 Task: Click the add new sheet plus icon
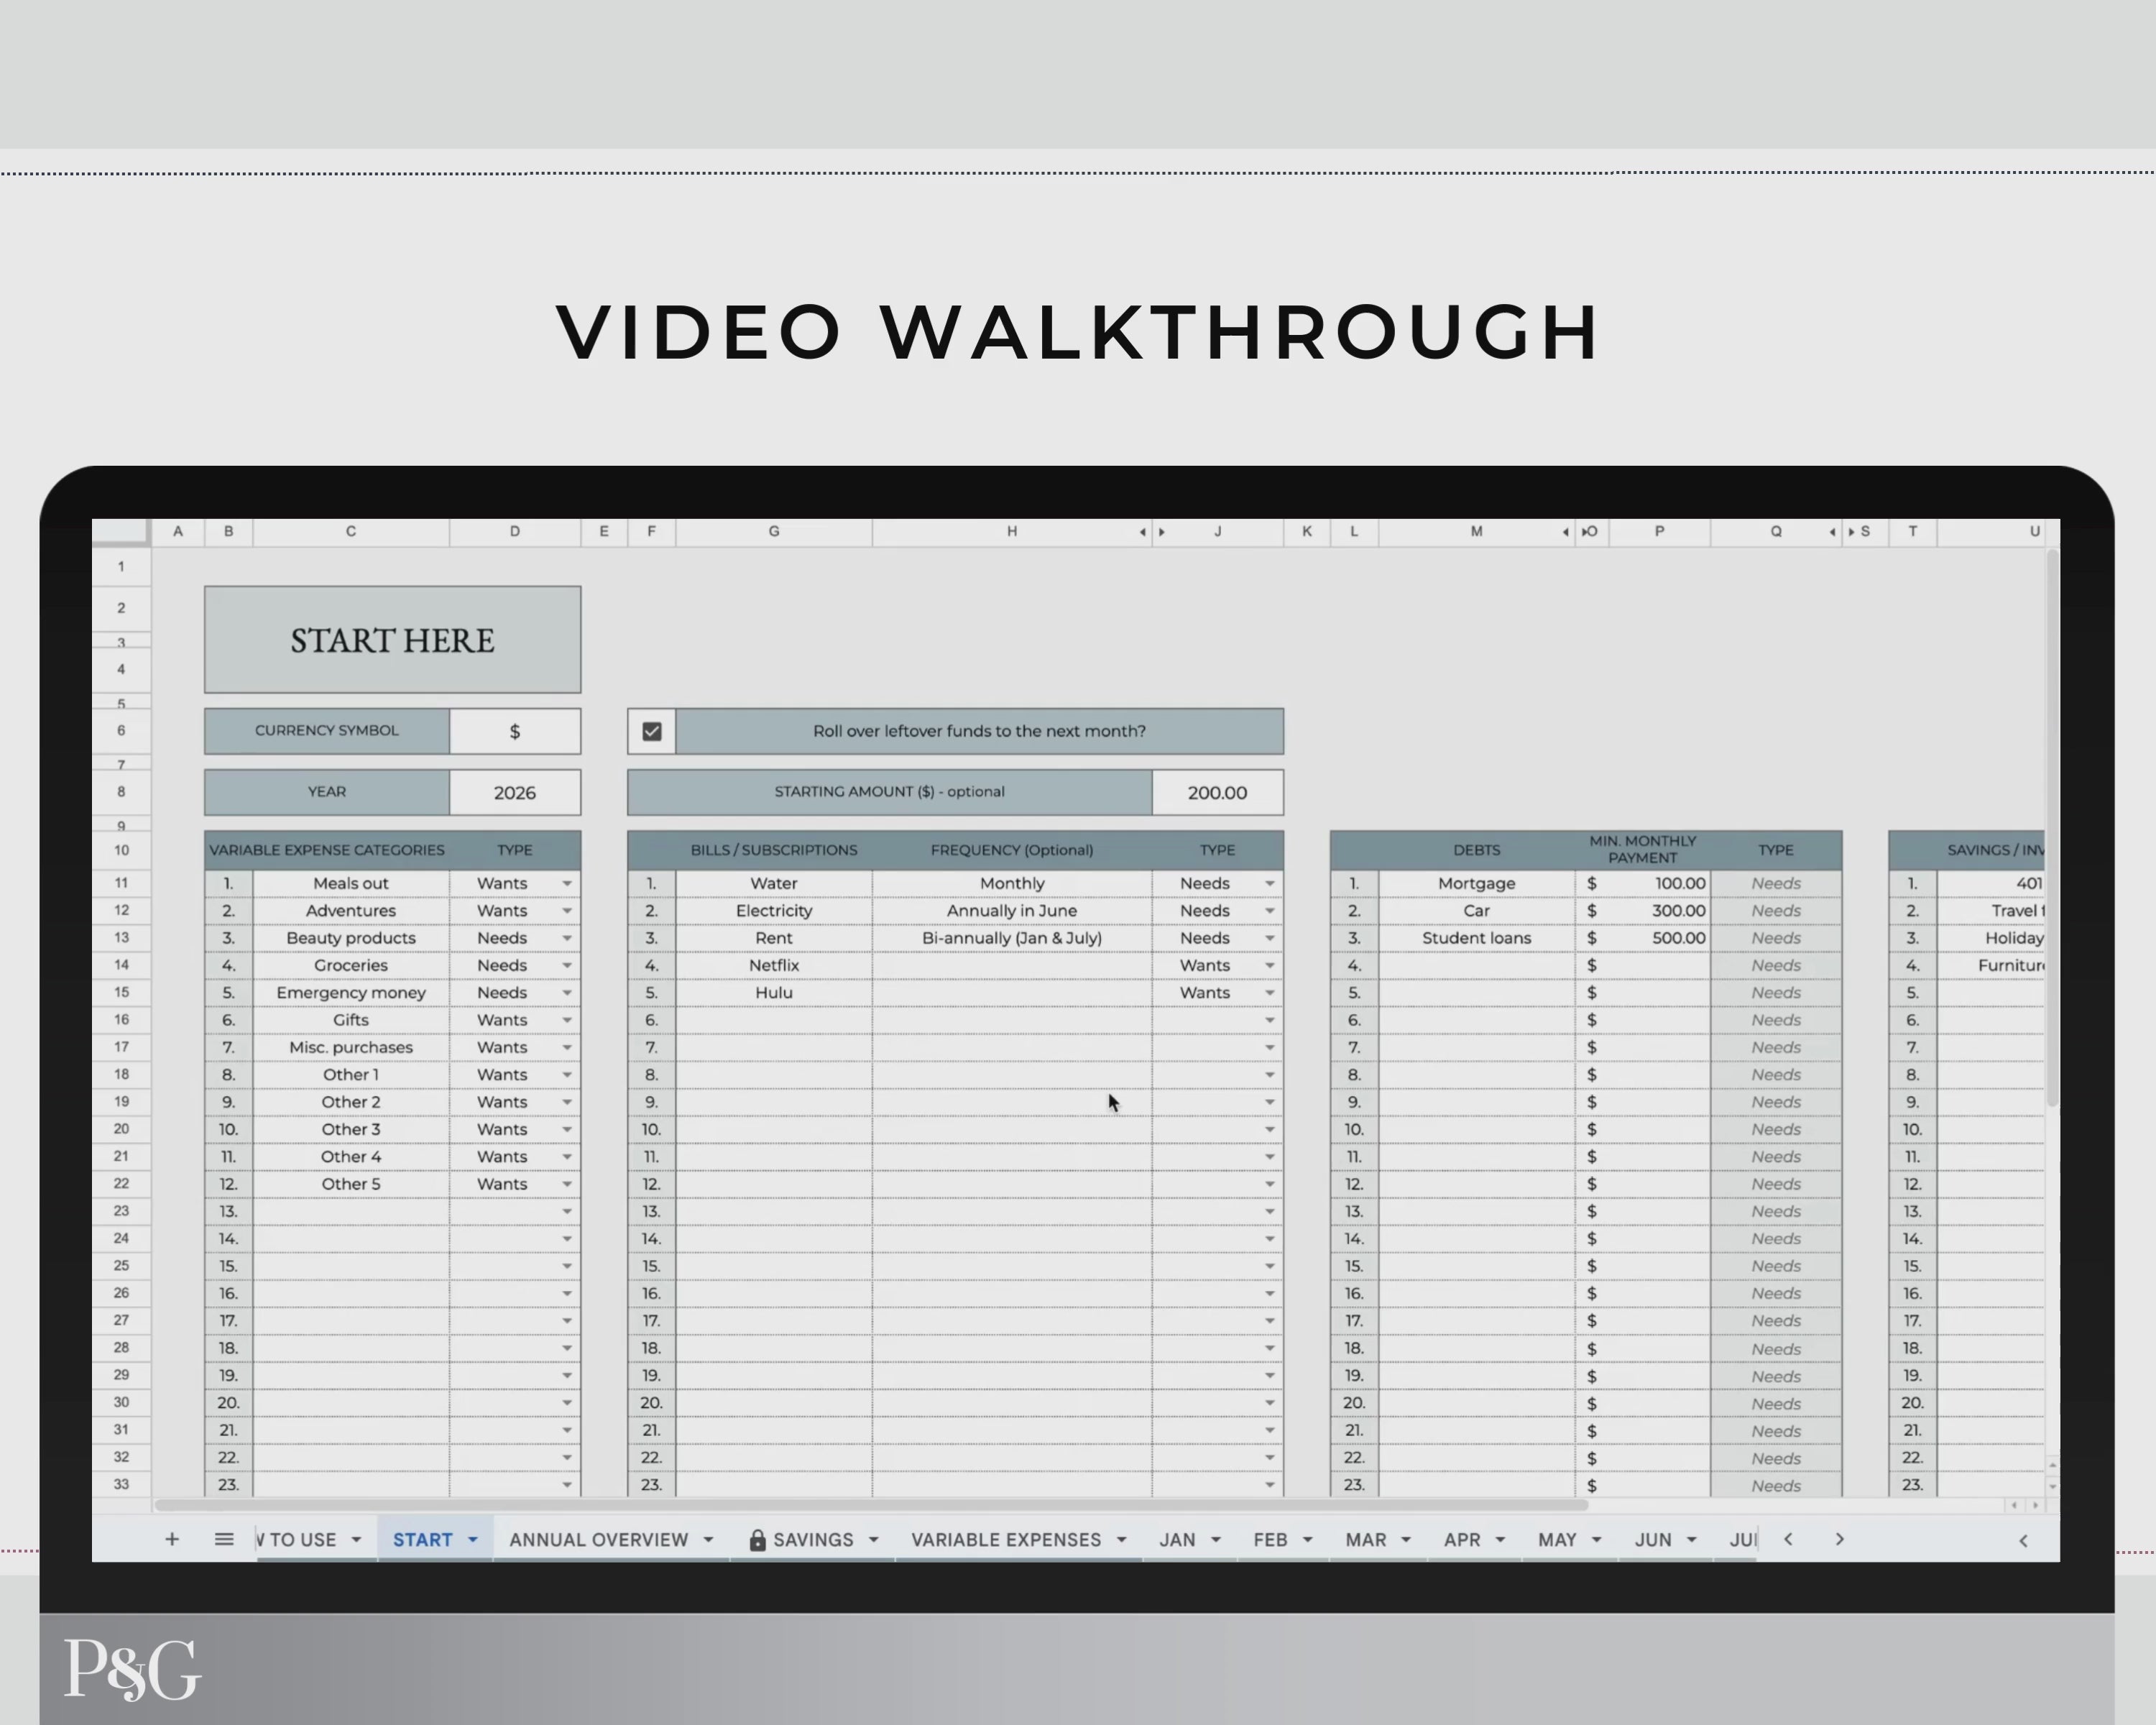172,1539
